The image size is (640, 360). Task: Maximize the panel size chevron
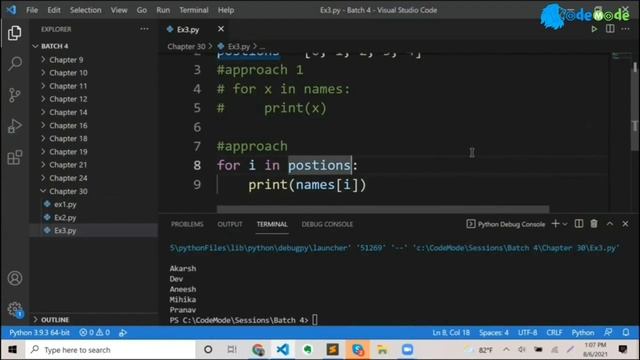click(609, 224)
